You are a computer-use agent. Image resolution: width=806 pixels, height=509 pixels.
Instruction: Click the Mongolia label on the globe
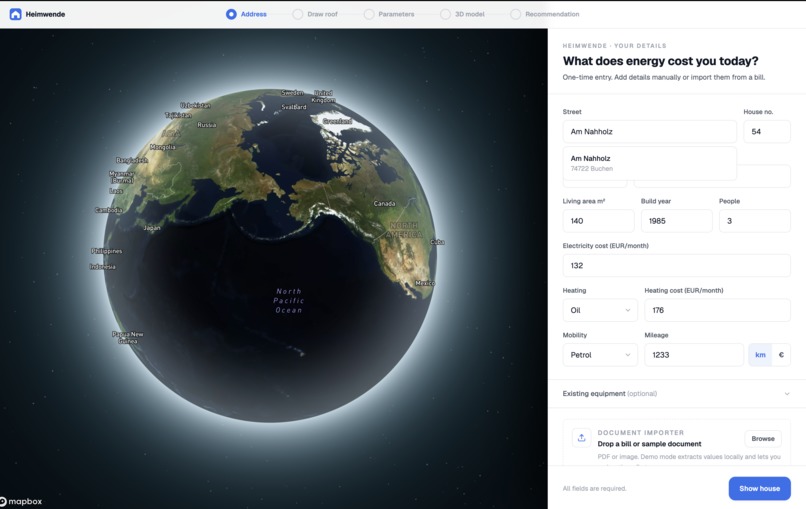pyautogui.click(x=162, y=147)
